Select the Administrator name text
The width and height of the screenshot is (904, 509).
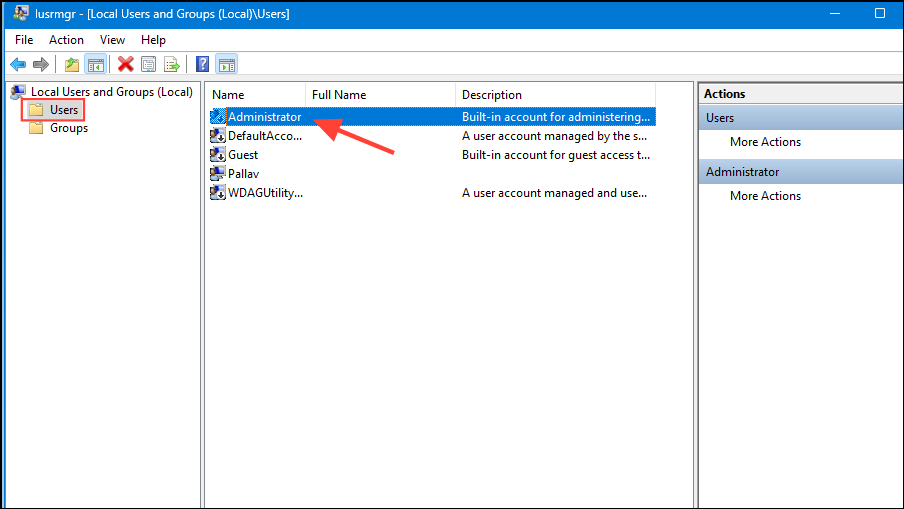(265, 116)
